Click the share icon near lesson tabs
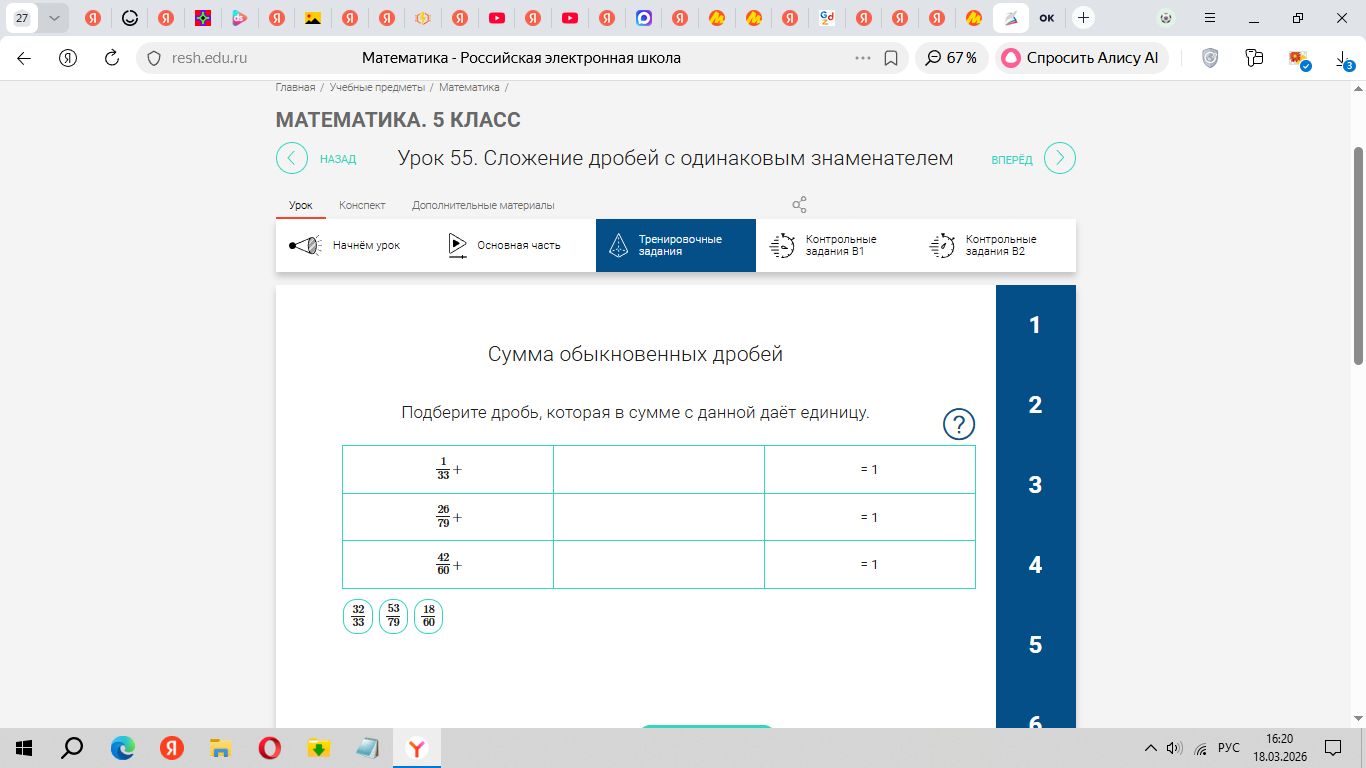 (x=799, y=205)
